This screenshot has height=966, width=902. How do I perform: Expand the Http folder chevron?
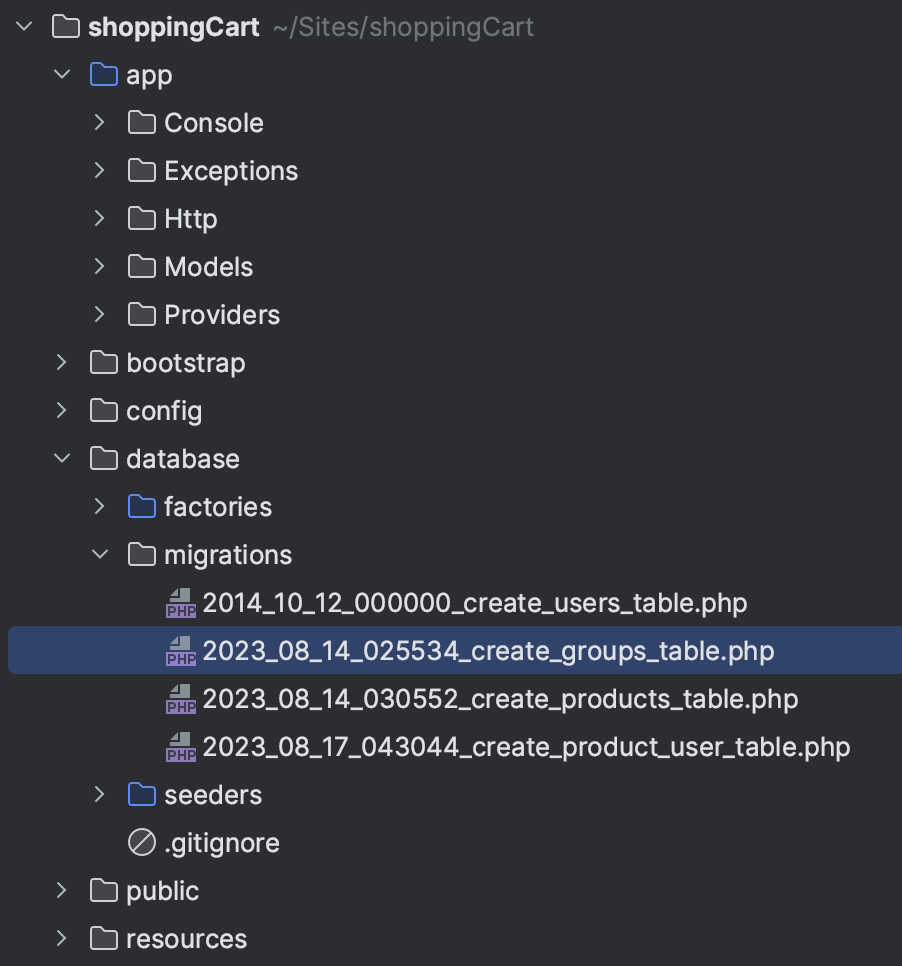(100, 219)
